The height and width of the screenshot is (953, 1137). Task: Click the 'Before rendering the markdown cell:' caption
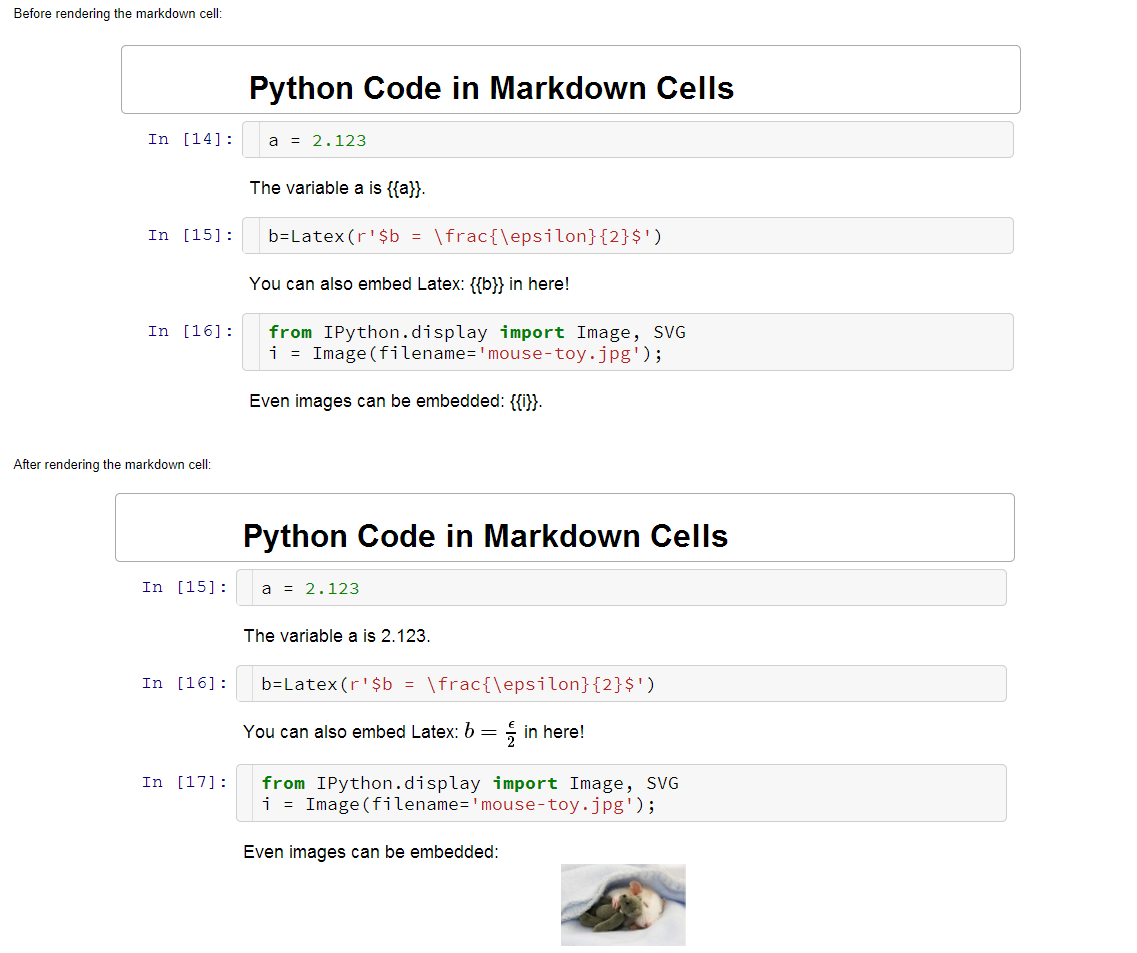[117, 13]
